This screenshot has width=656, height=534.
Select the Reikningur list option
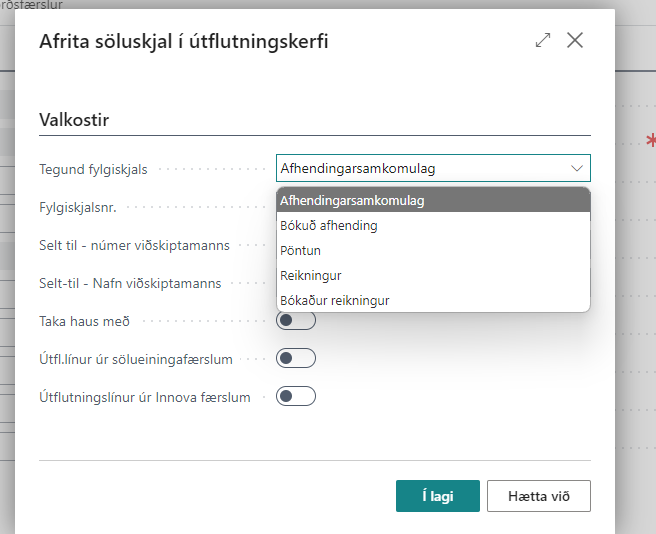tap(310, 275)
